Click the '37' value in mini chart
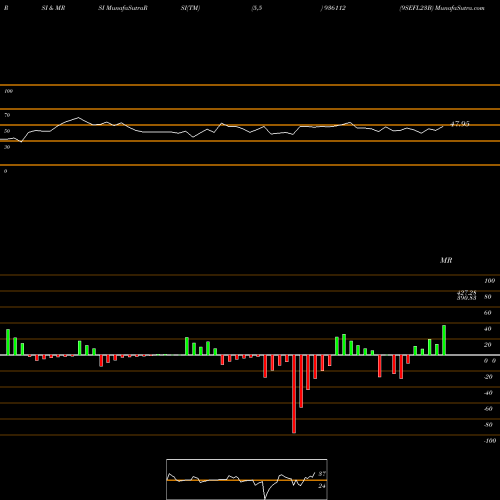The height and width of the screenshot is (500, 500). [322, 474]
